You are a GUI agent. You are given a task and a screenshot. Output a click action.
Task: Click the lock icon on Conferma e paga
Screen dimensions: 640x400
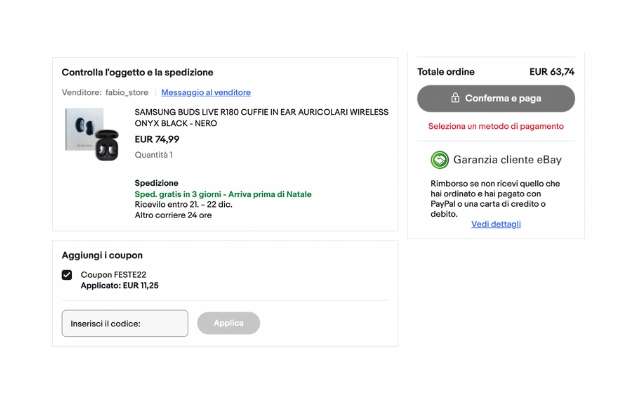(x=455, y=98)
